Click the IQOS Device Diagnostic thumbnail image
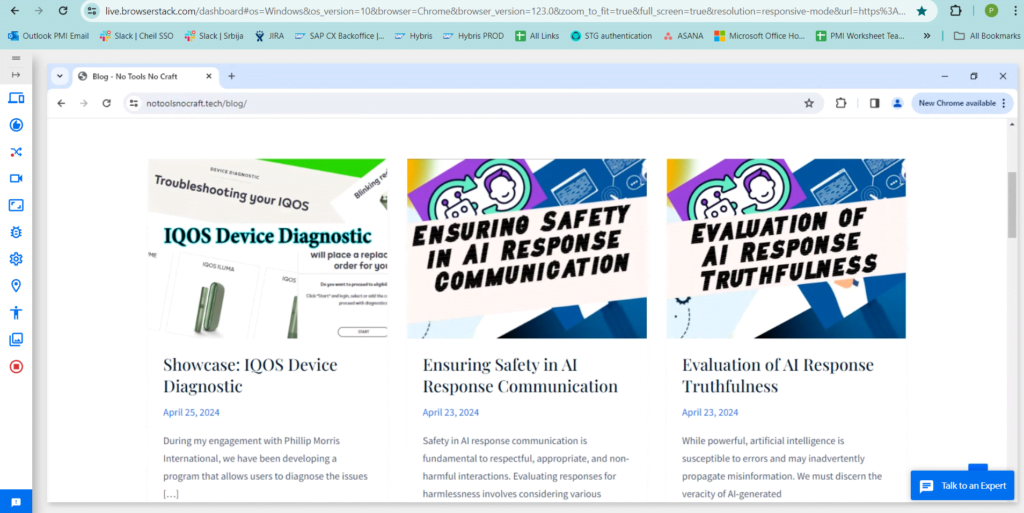The image size is (1024, 513). tap(268, 248)
